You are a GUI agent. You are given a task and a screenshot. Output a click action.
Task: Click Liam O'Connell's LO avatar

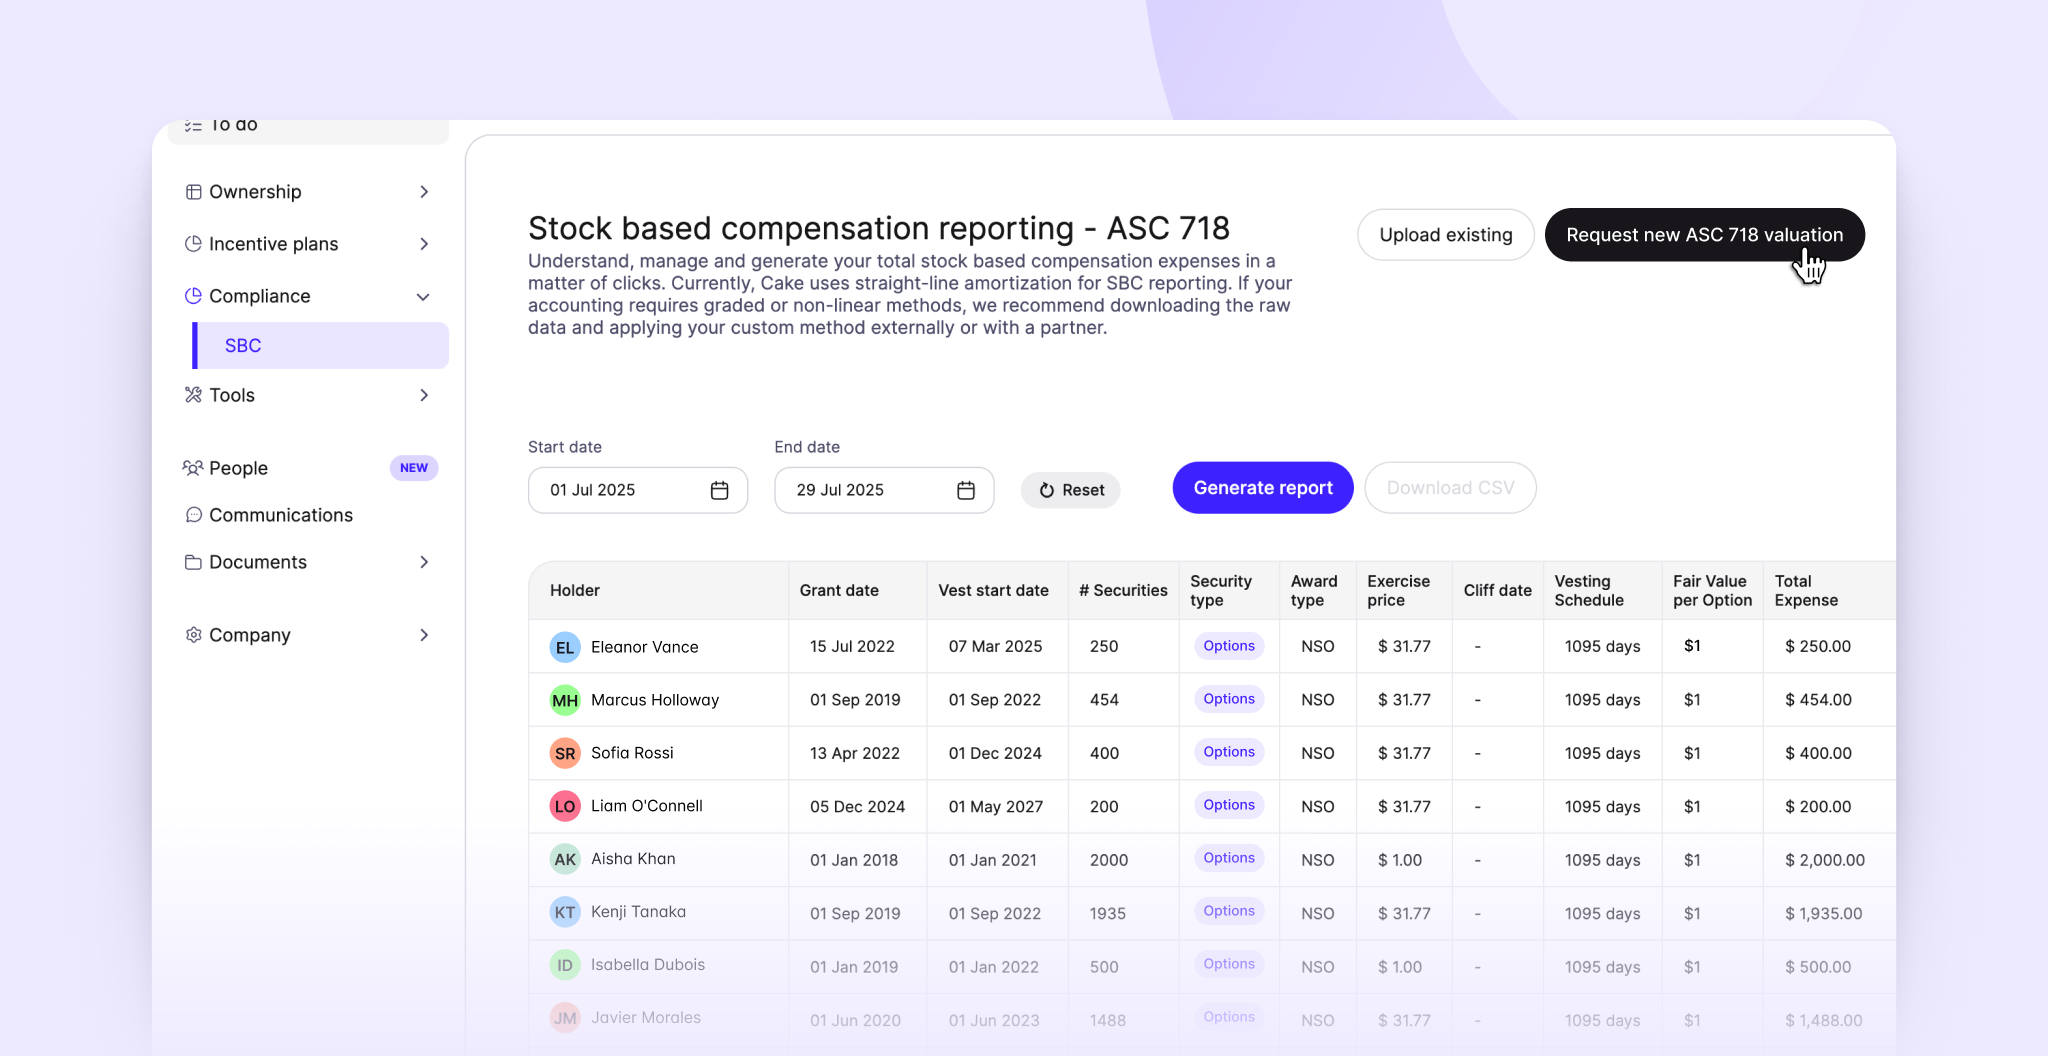click(565, 806)
